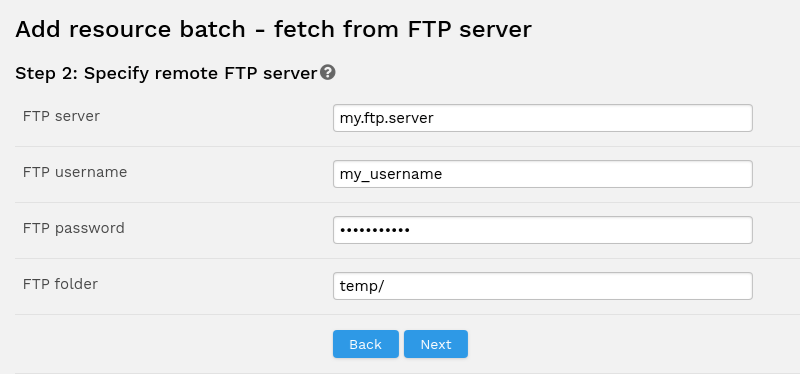Click the "FTP username" label text
This screenshot has width=800, height=374.
(75, 172)
